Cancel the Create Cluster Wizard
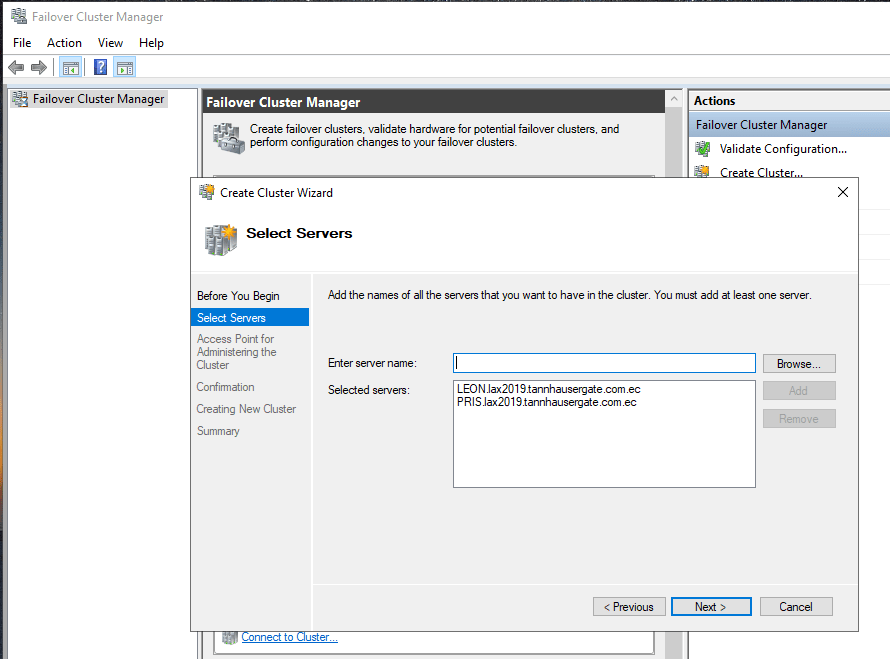 (x=796, y=606)
